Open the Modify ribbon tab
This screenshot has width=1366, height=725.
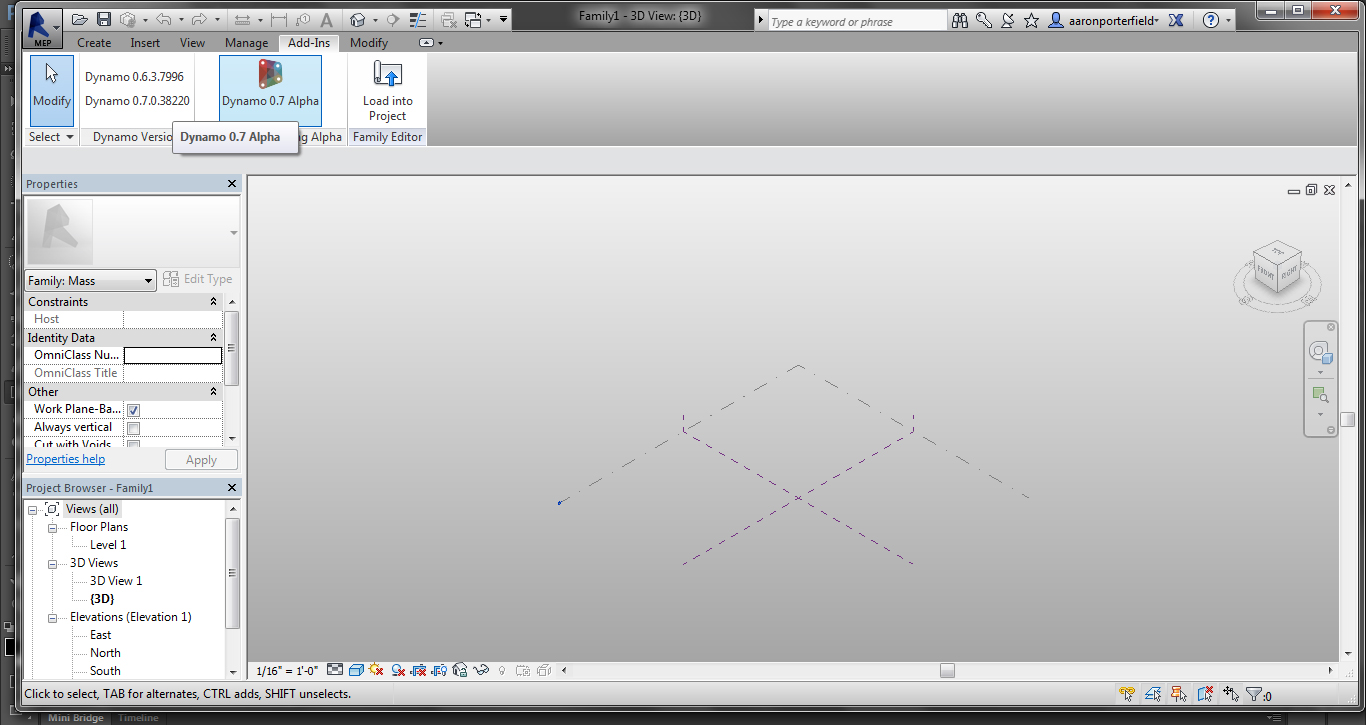(x=369, y=43)
